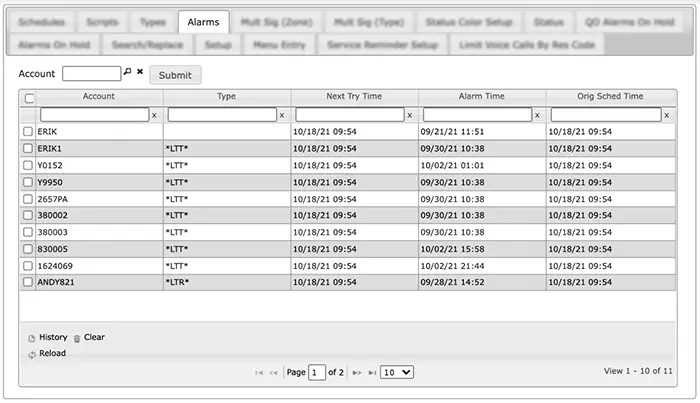The image size is (700, 403).
Task: Check the 830005 row checkbox
Action: (x=28, y=249)
